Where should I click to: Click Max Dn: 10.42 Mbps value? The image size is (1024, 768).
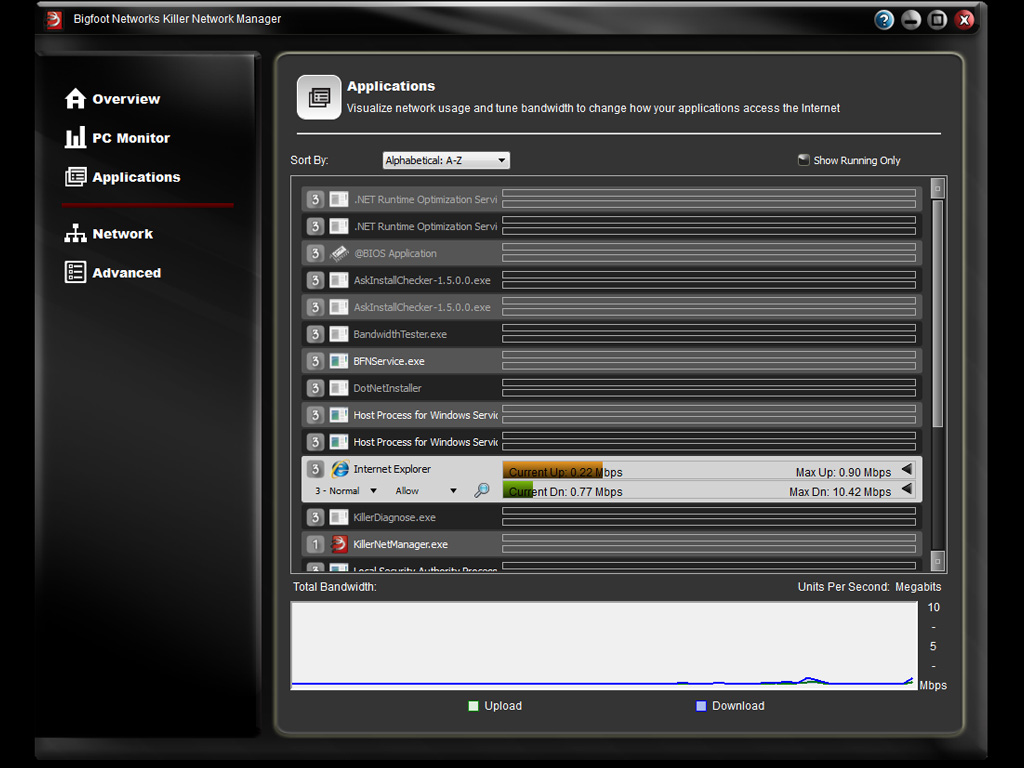tap(840, 492)
